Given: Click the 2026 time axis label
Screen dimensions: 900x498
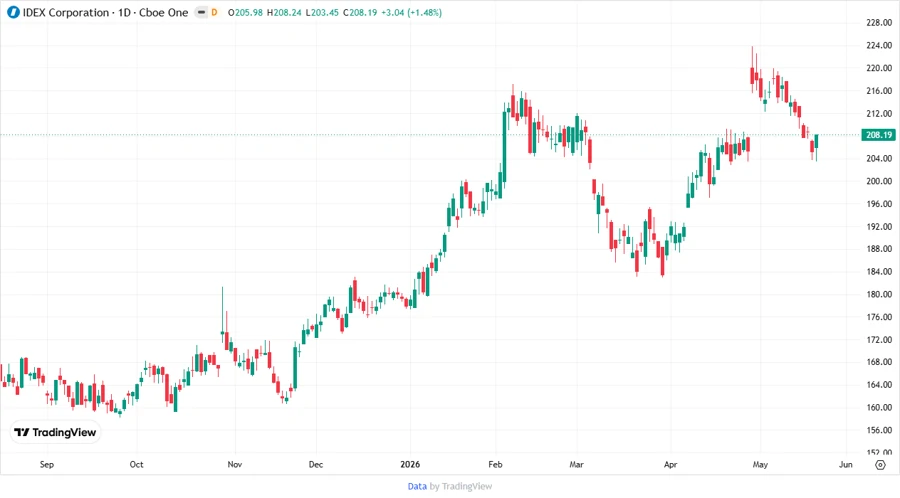Looking at the screenshot, I should (x=410, y=464).
